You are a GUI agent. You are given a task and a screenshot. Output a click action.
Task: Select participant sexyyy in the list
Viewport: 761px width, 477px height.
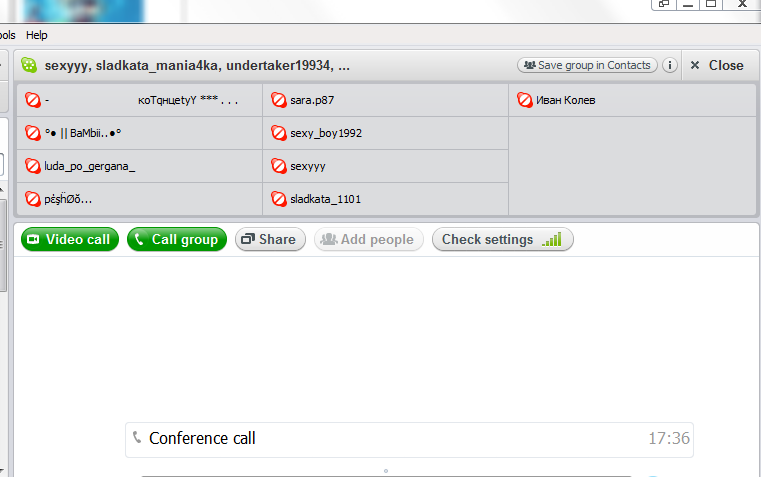coord(385,166)
